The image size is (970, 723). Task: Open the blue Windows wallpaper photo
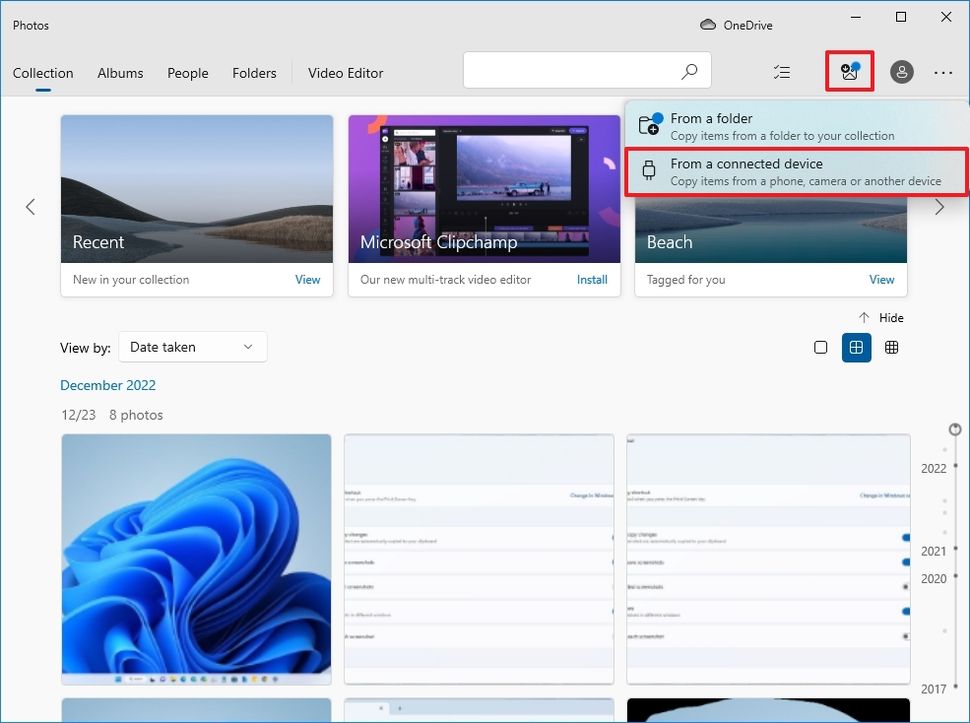(196, 559)
